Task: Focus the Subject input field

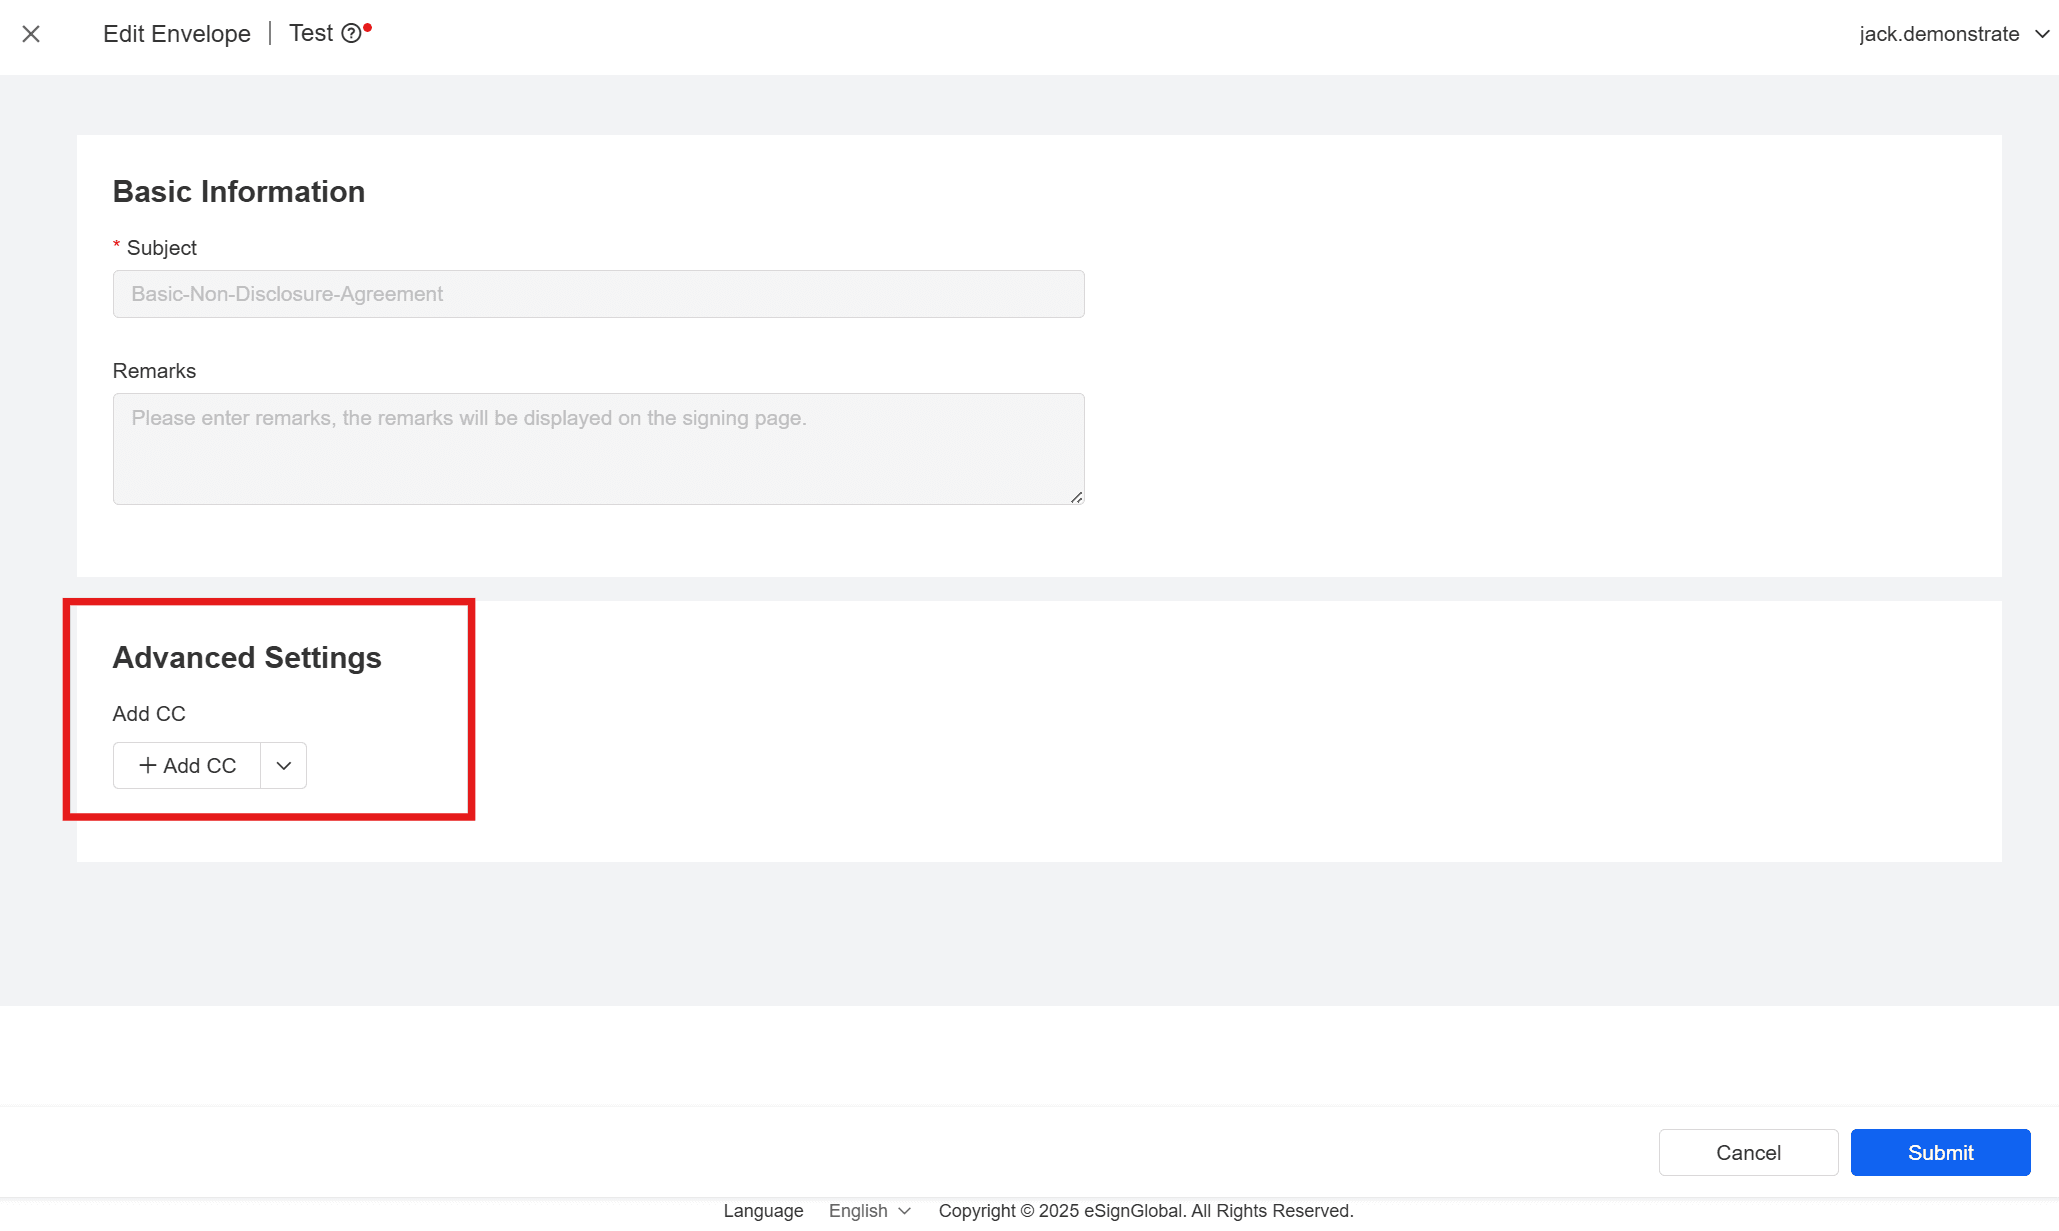Action: click(x=598, y=294)
